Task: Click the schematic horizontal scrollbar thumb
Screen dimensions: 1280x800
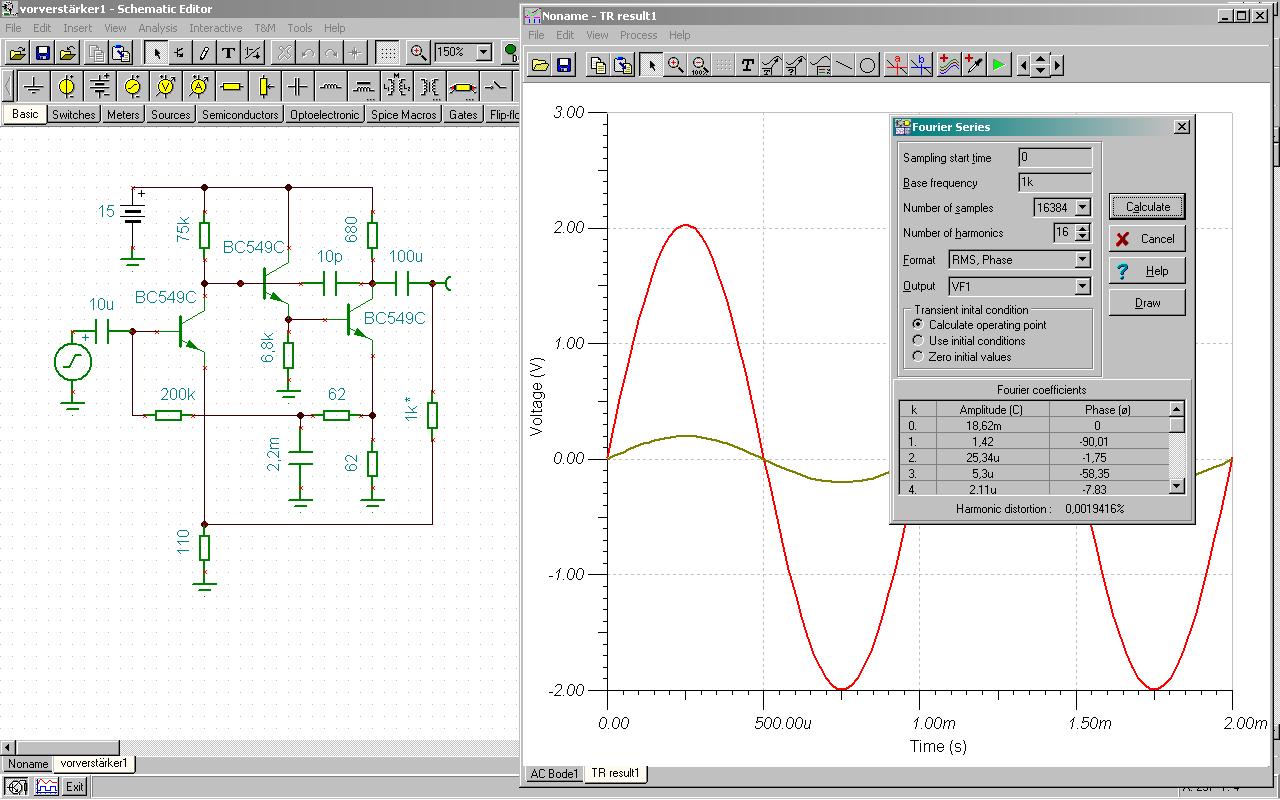Action: [x=67, y=748]
